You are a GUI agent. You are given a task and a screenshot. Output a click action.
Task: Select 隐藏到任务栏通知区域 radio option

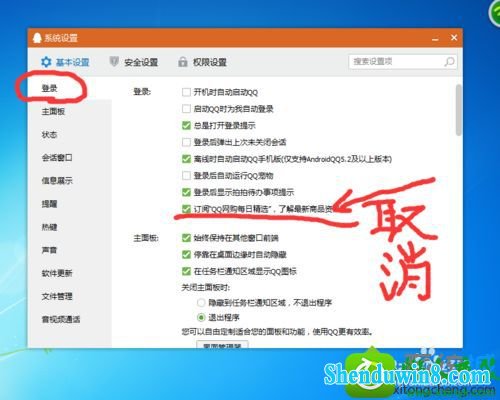click(x=201, y=303)
